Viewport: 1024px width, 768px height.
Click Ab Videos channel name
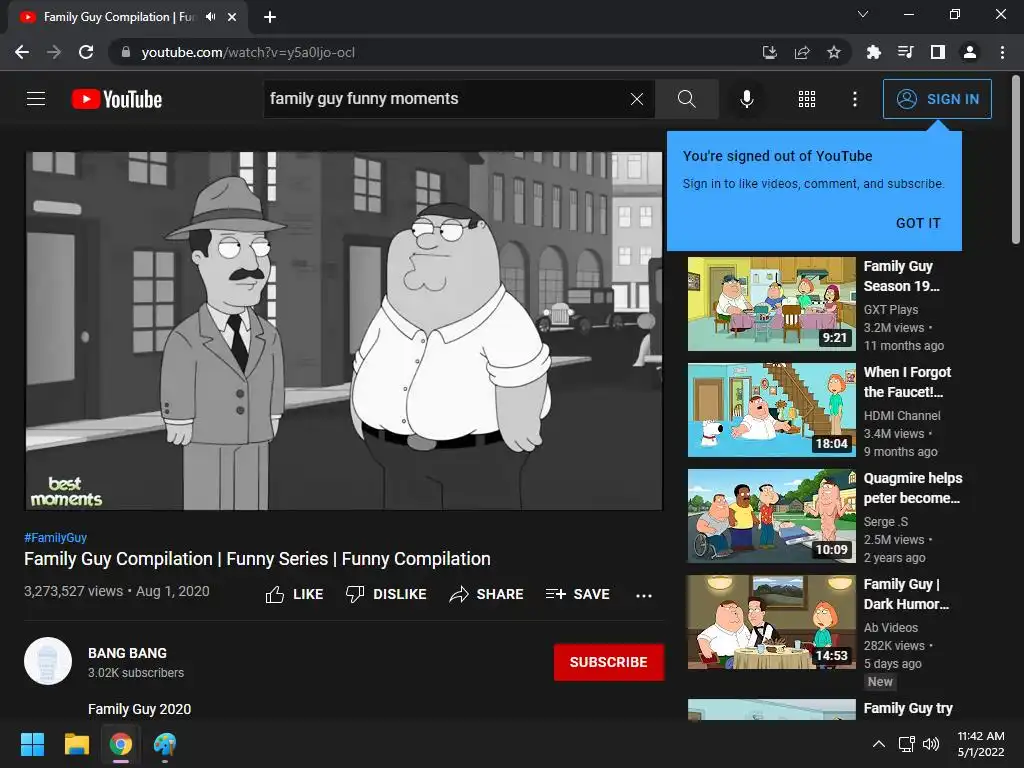coord(891,628)
